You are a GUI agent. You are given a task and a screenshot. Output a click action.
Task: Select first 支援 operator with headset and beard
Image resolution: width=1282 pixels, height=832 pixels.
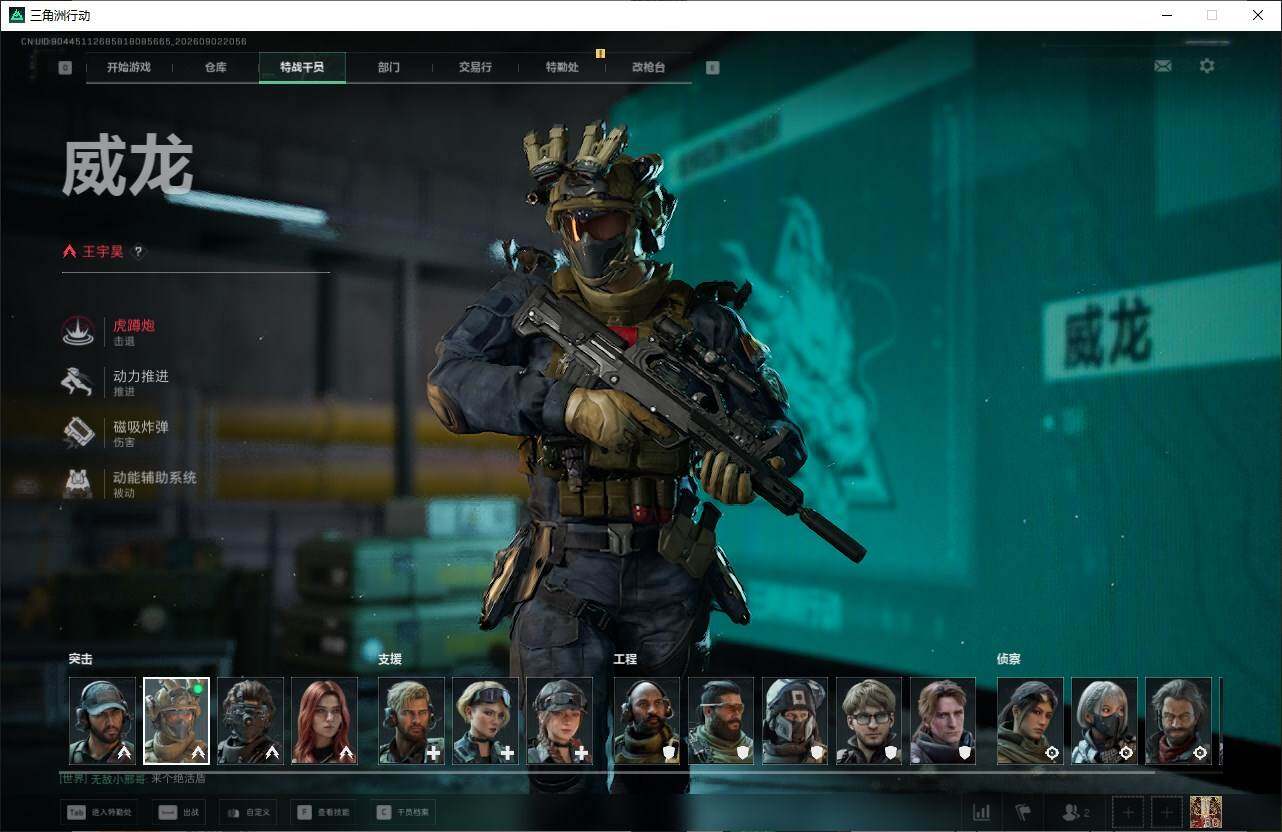pyautogui.click(x=411, y=721)
